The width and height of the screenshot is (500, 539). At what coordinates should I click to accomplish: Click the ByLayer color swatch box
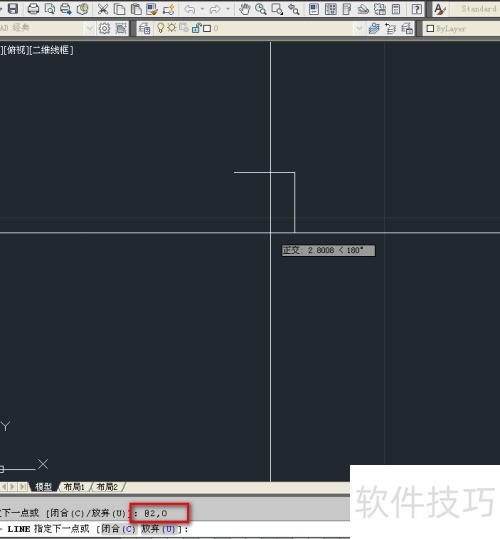point(430,29)
